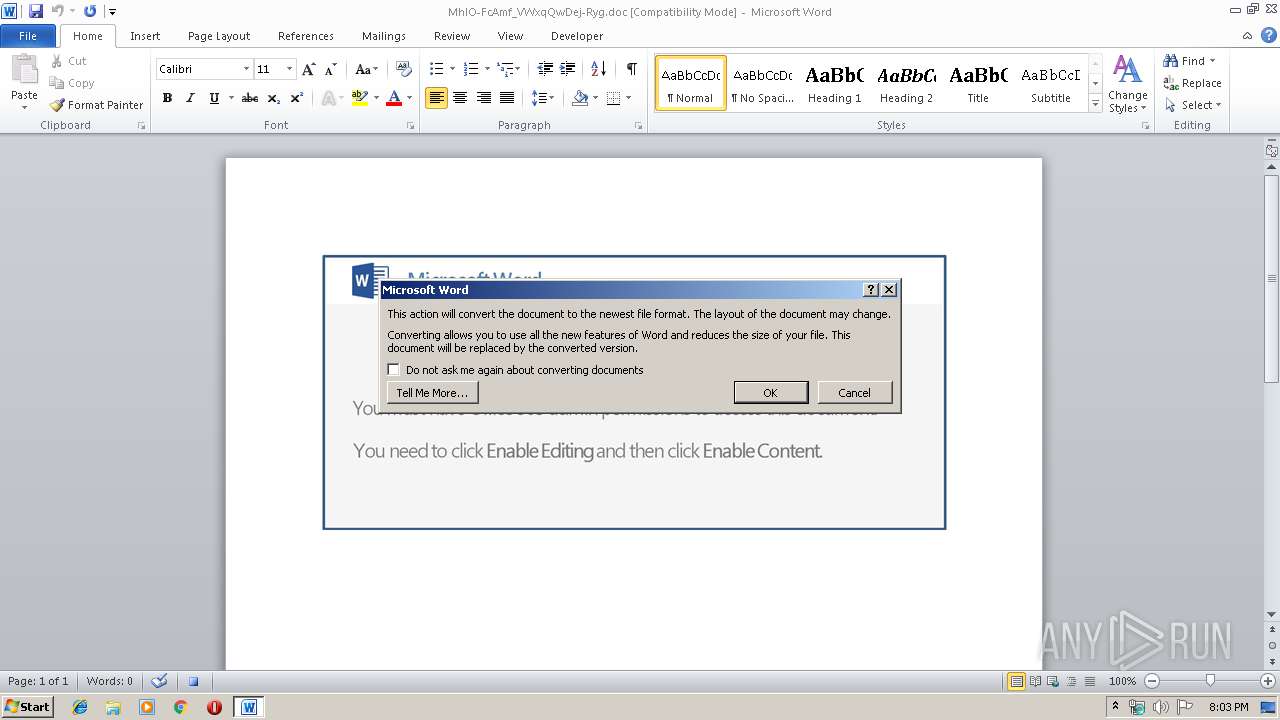Apply Underline formatting
This screenshot has height=720, width=1280.
click(214, 98)
